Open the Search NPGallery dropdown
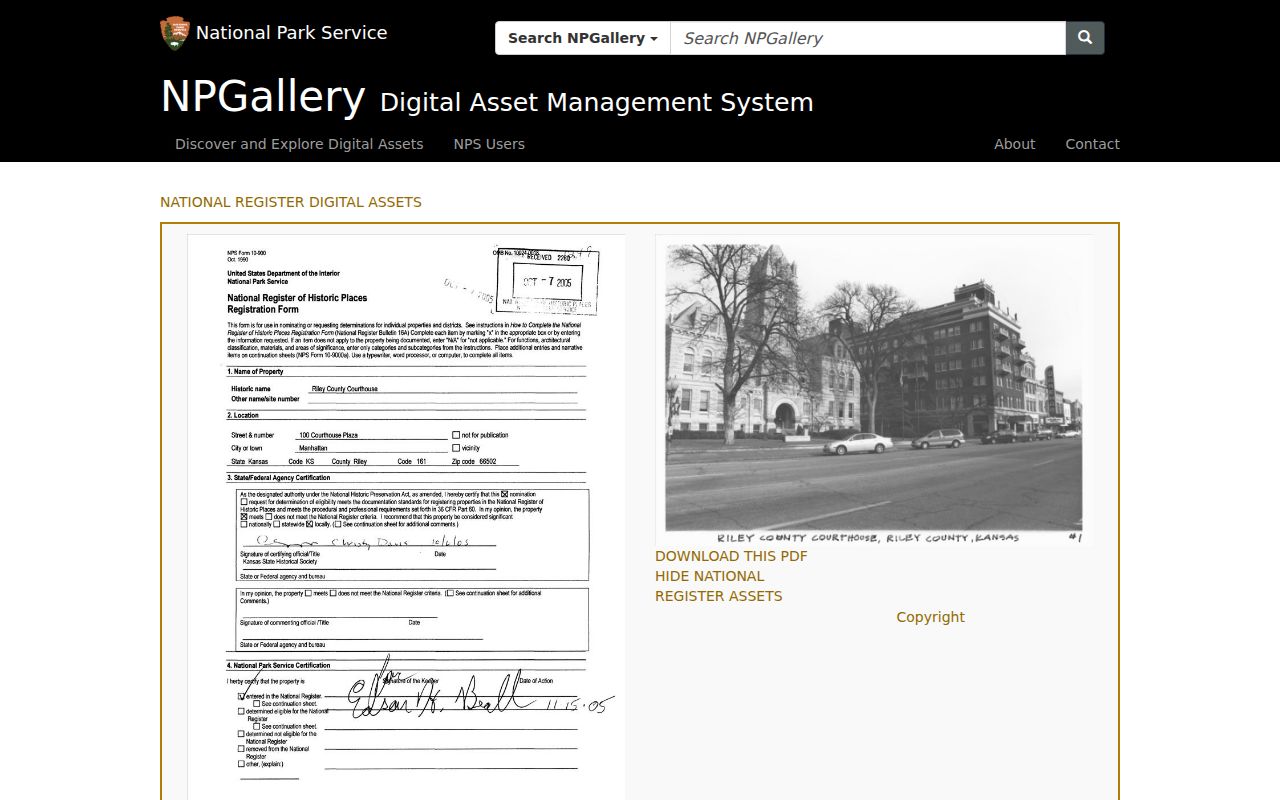The image size is (1280, 800). tap(582, 38)
